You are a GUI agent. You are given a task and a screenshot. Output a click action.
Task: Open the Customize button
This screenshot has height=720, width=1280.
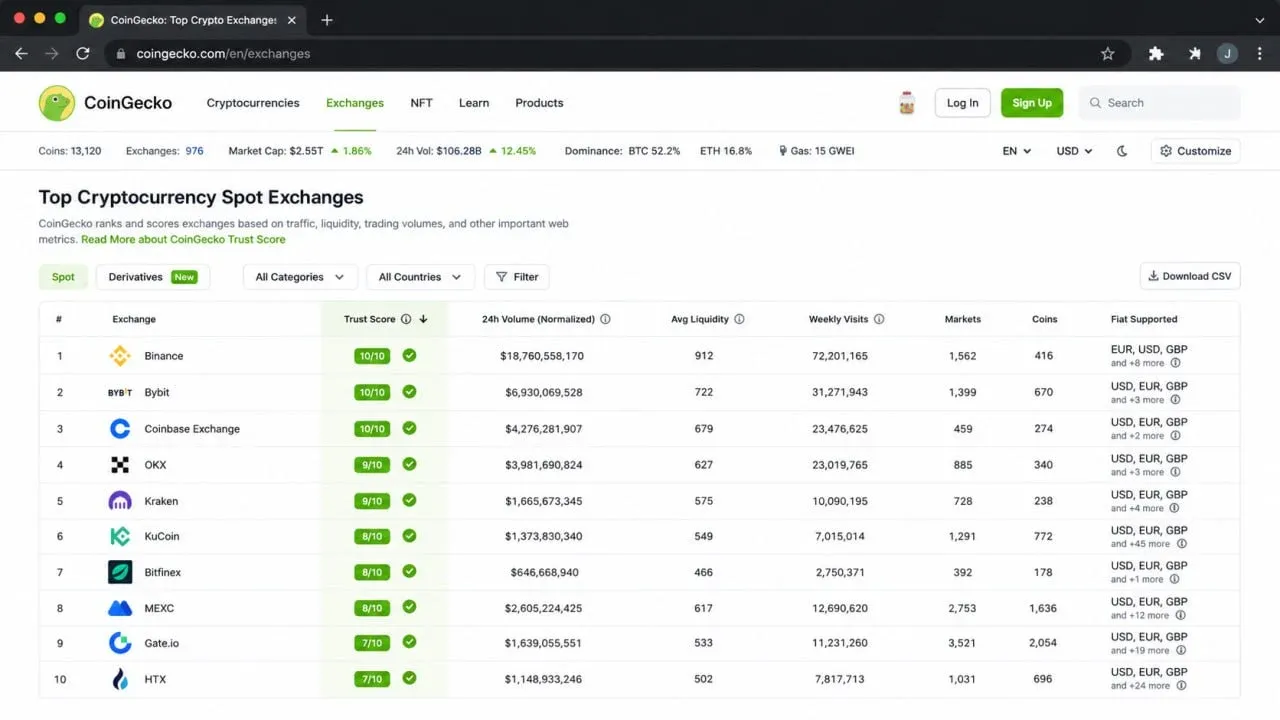coord(1196,151)
